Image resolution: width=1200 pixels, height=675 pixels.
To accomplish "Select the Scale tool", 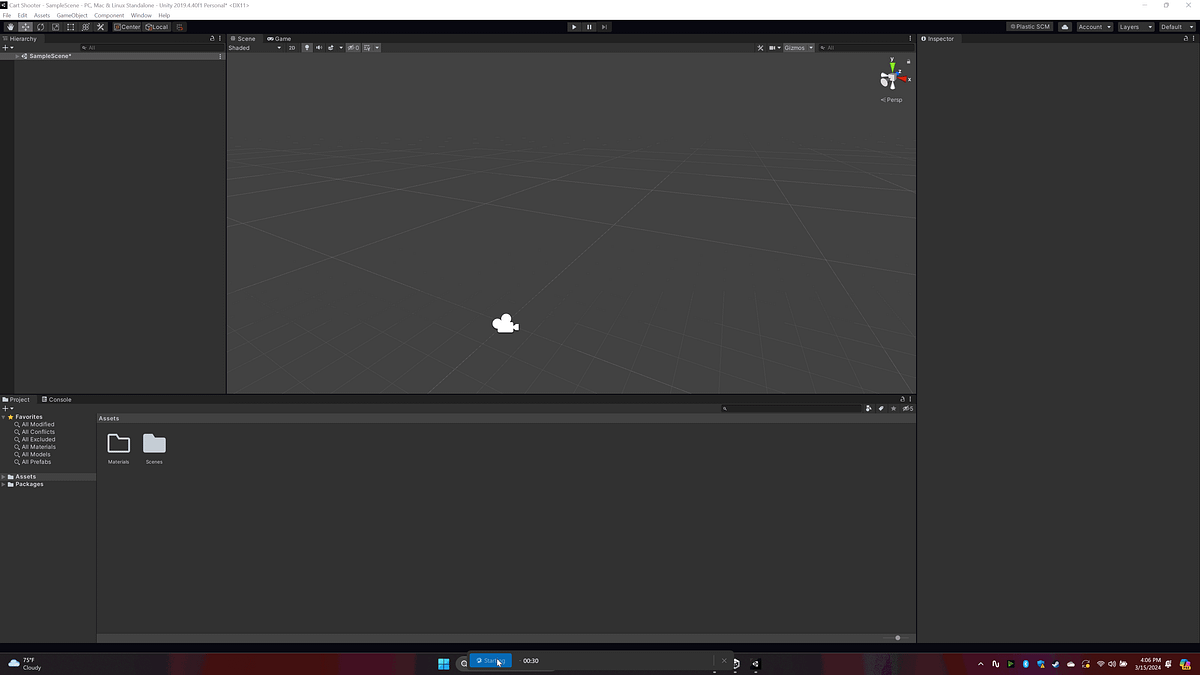I will (56, 27).
